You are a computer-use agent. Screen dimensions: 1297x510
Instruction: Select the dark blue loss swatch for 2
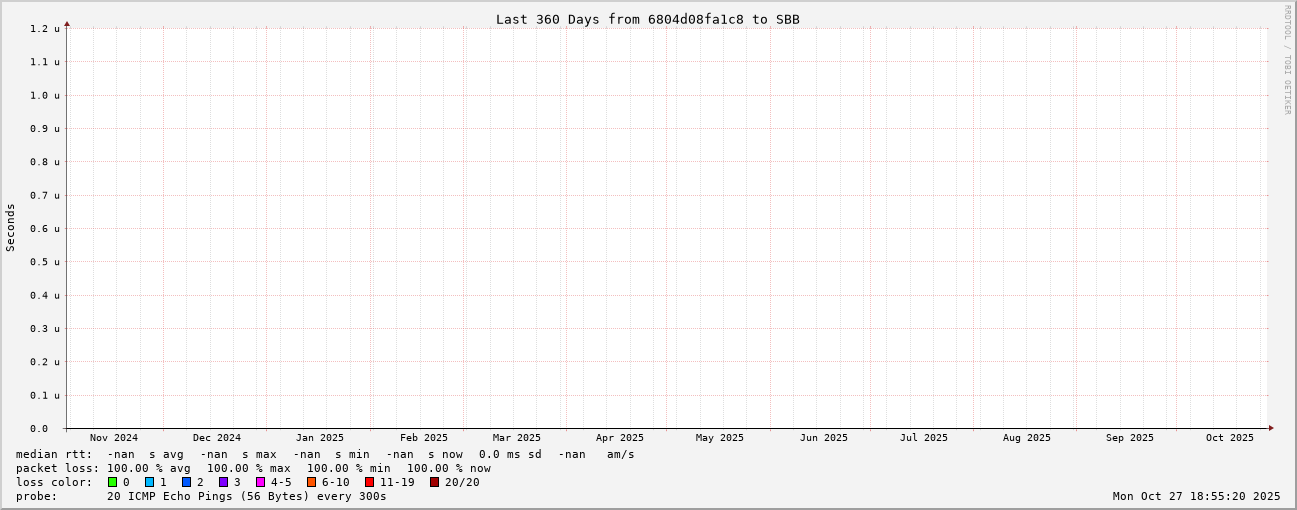[x=187, y=482]
